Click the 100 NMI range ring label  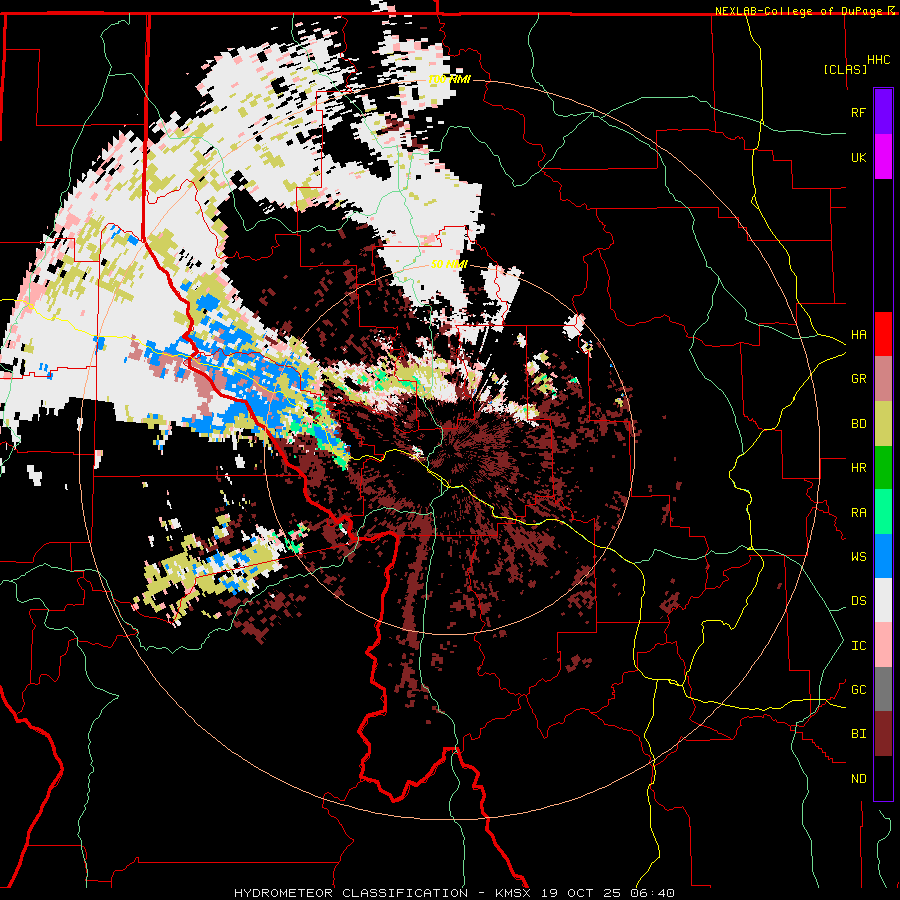point(449,79)
